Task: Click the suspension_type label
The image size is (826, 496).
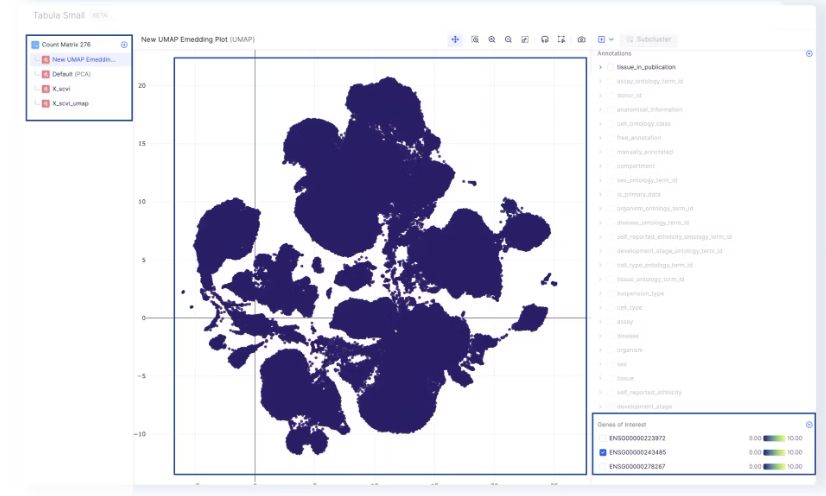Action: 641,294
